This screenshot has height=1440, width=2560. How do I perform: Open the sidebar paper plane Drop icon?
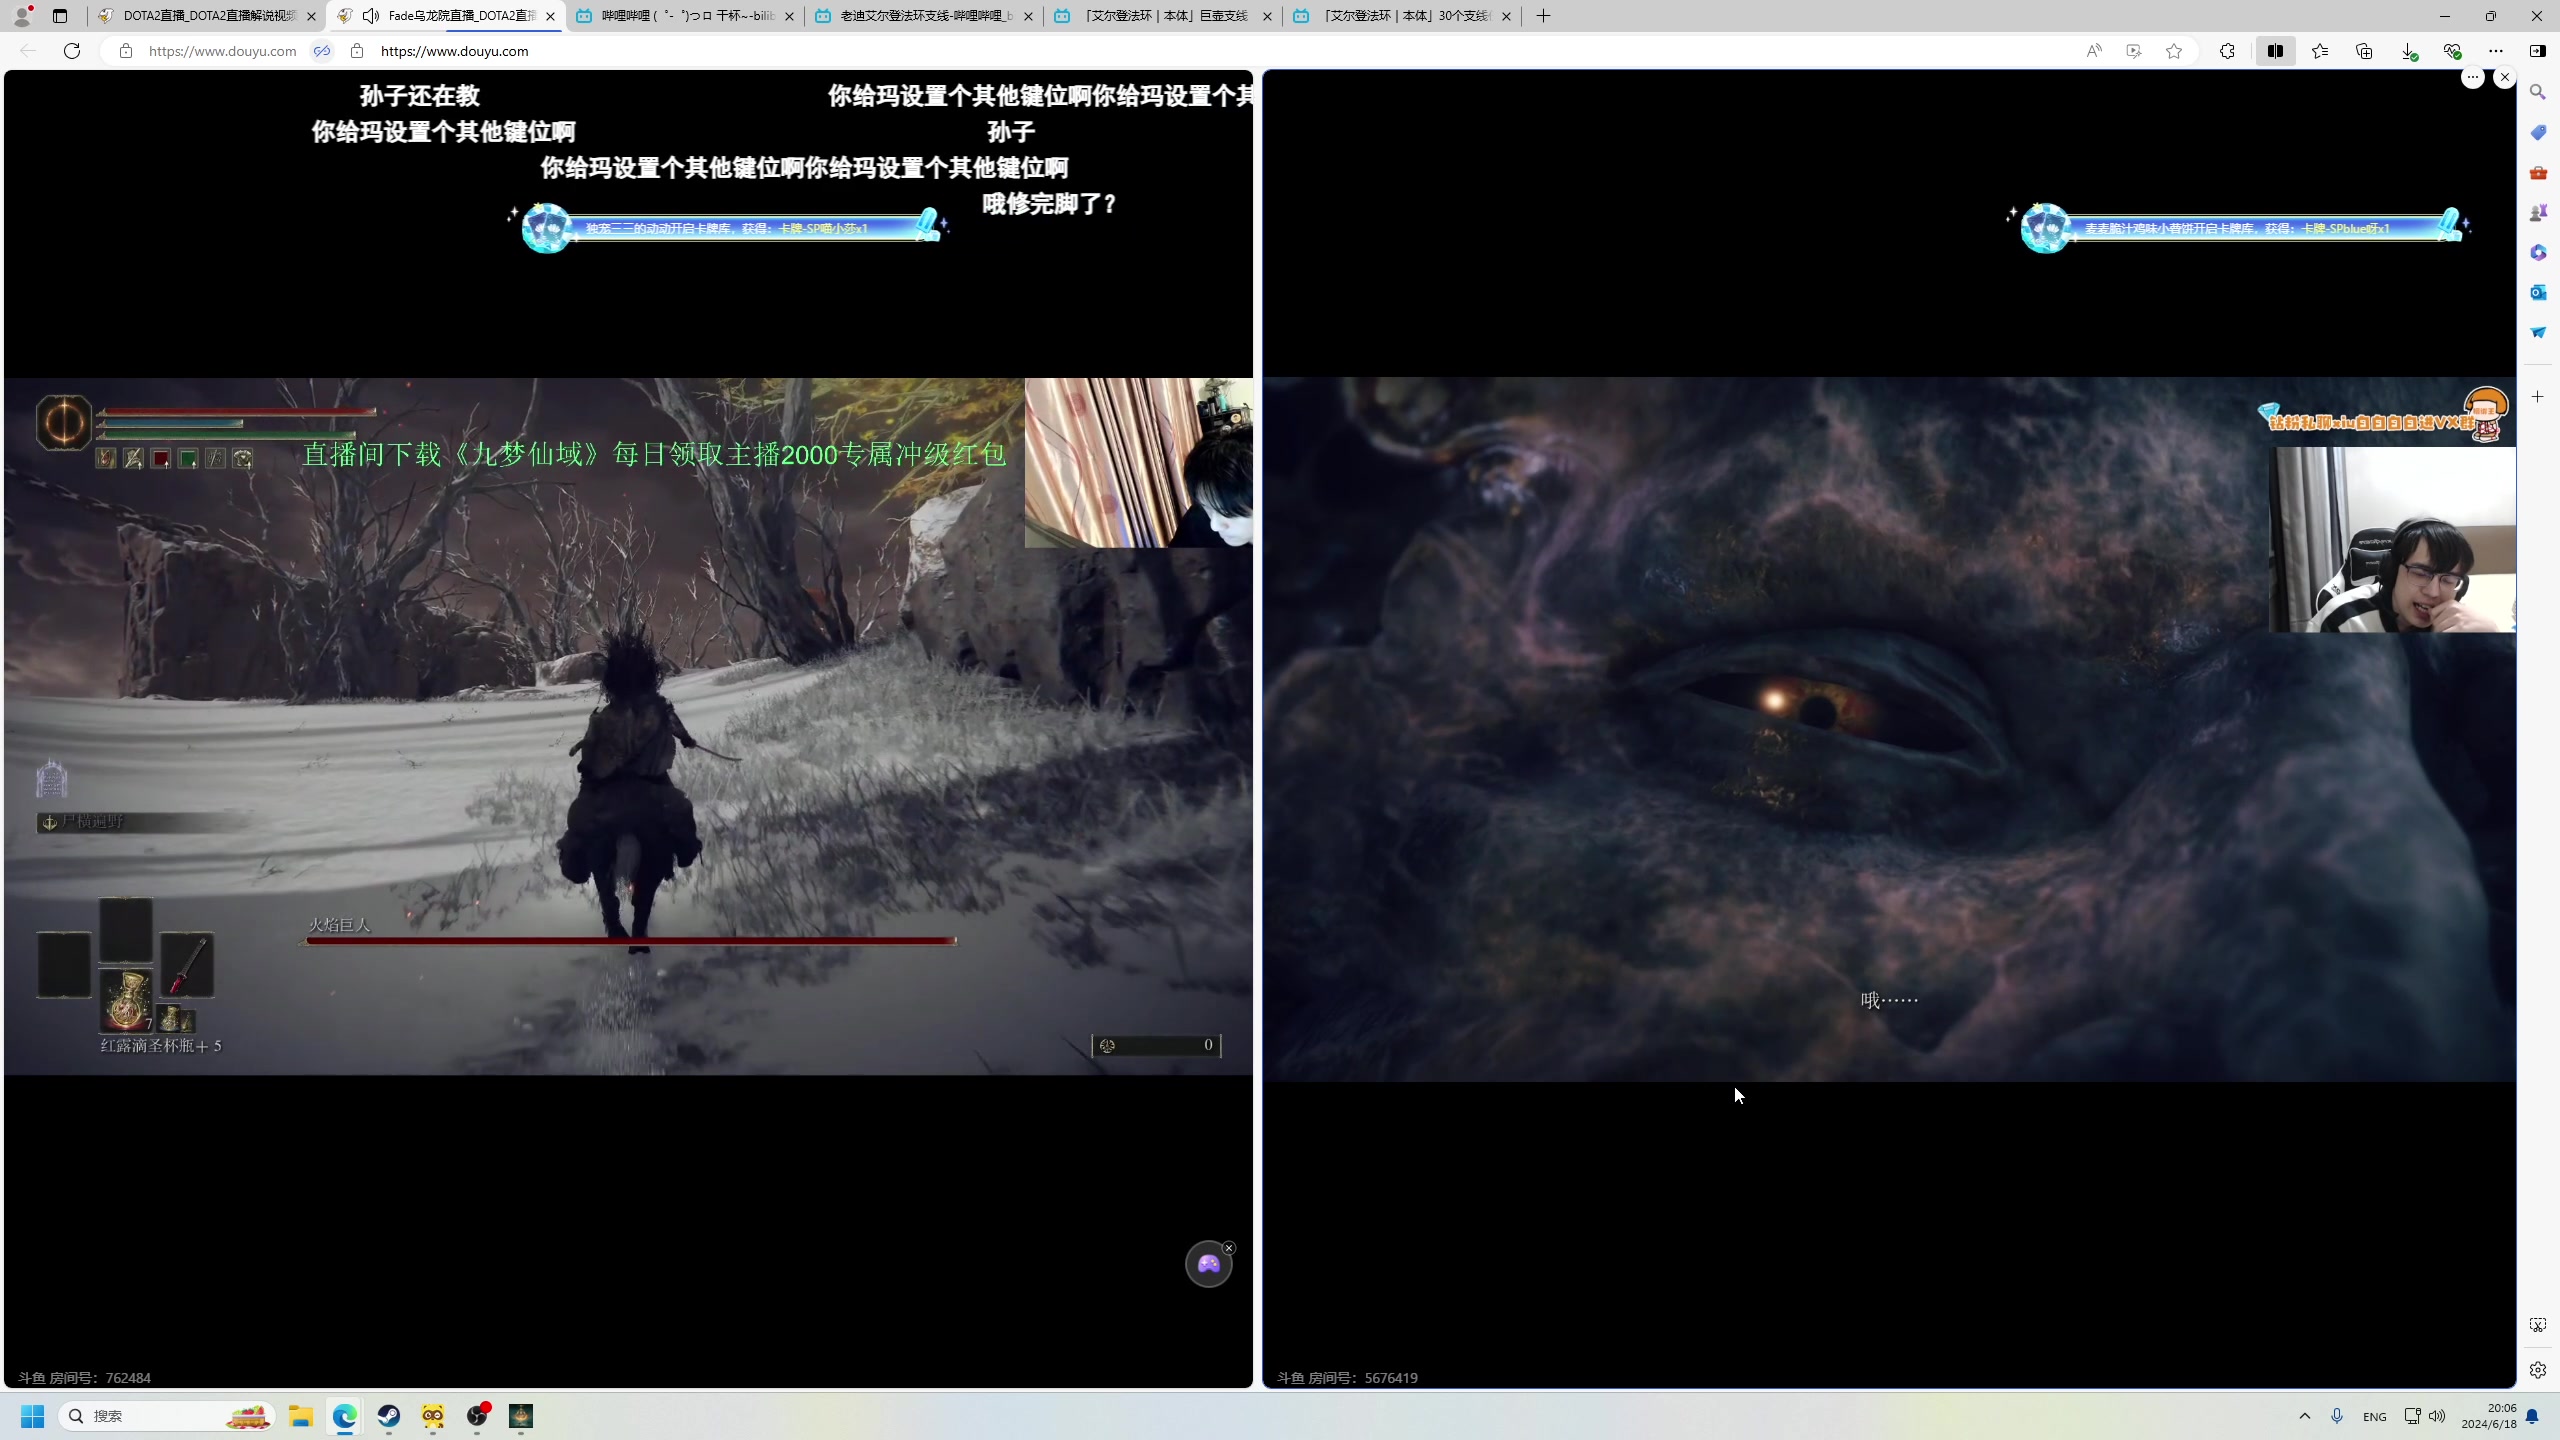tap(2538, 332)
